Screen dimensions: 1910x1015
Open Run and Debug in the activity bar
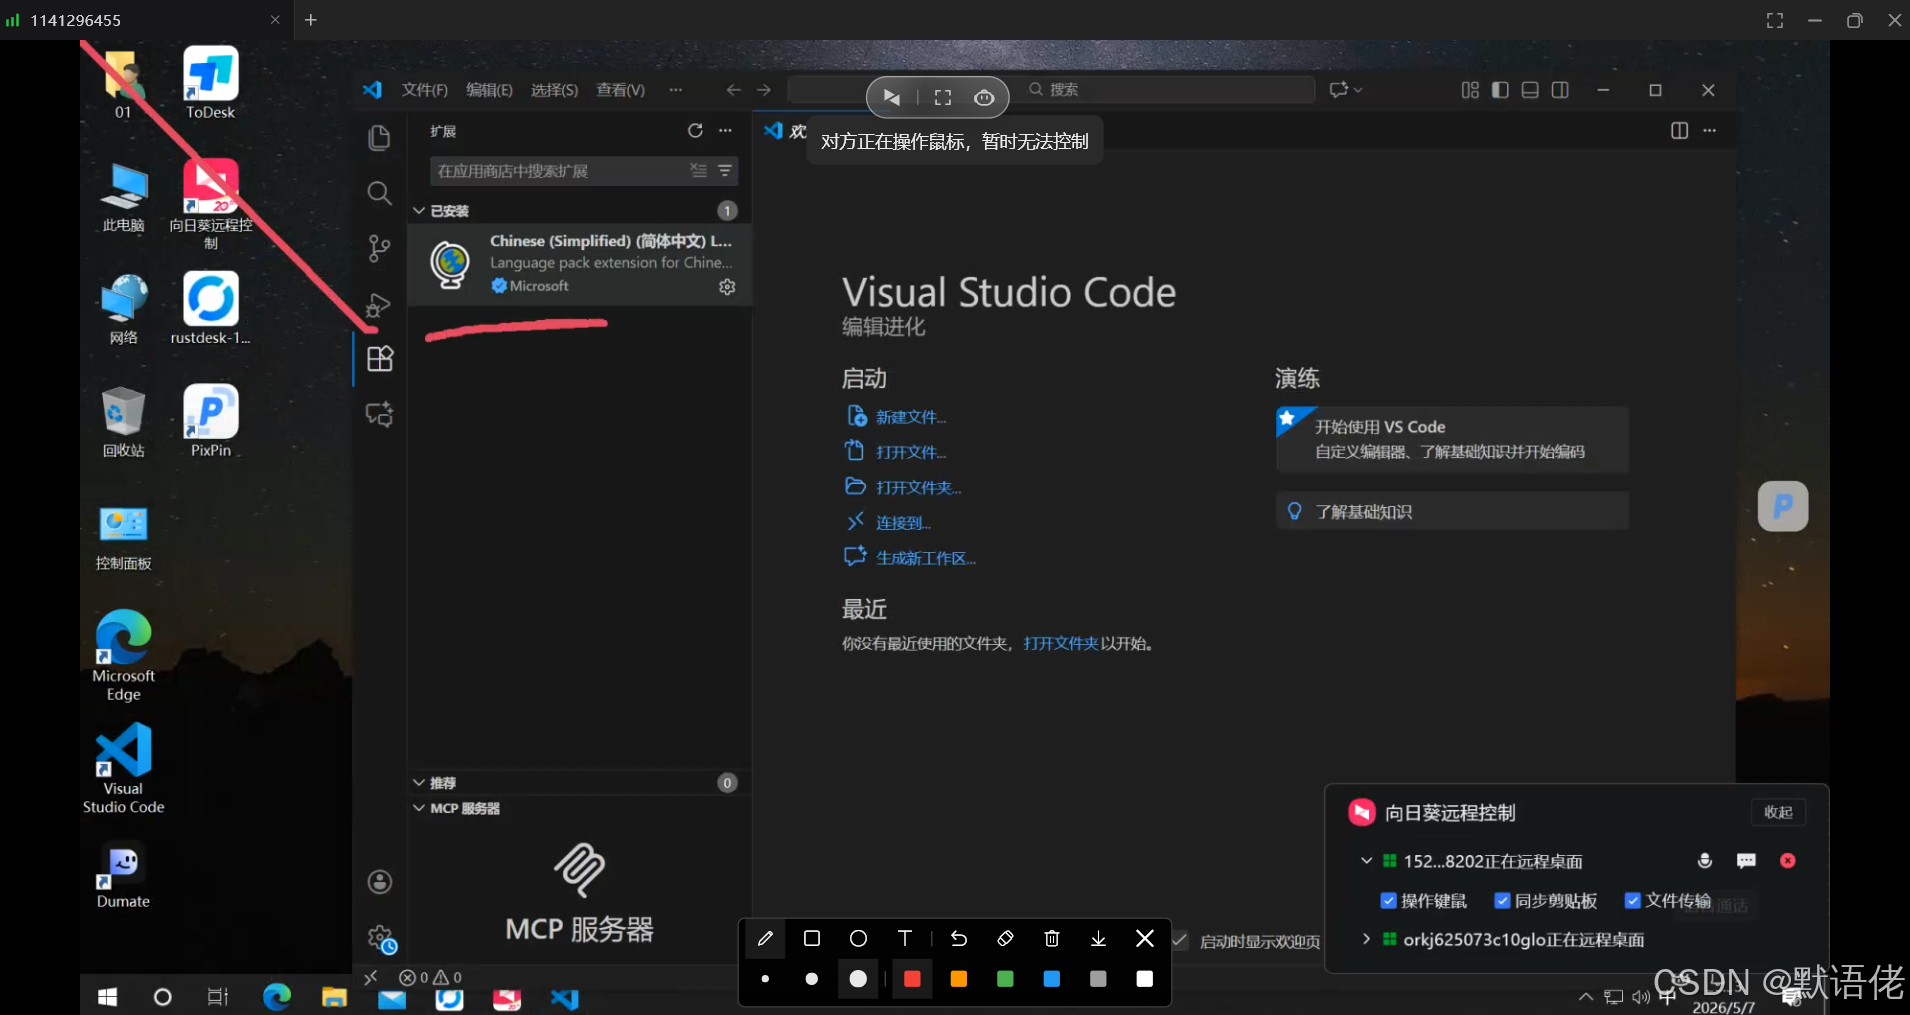(379, 305)
